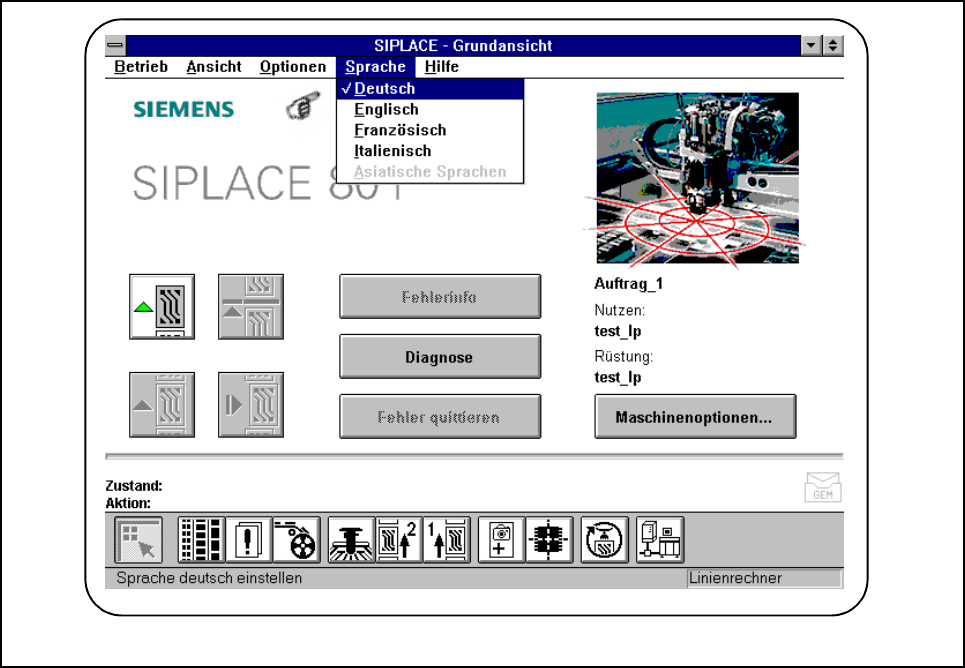Image resolution: width=965 pixels, height=668 pixels.
Task: Open the window system menu box
Action: pos(116,45)
